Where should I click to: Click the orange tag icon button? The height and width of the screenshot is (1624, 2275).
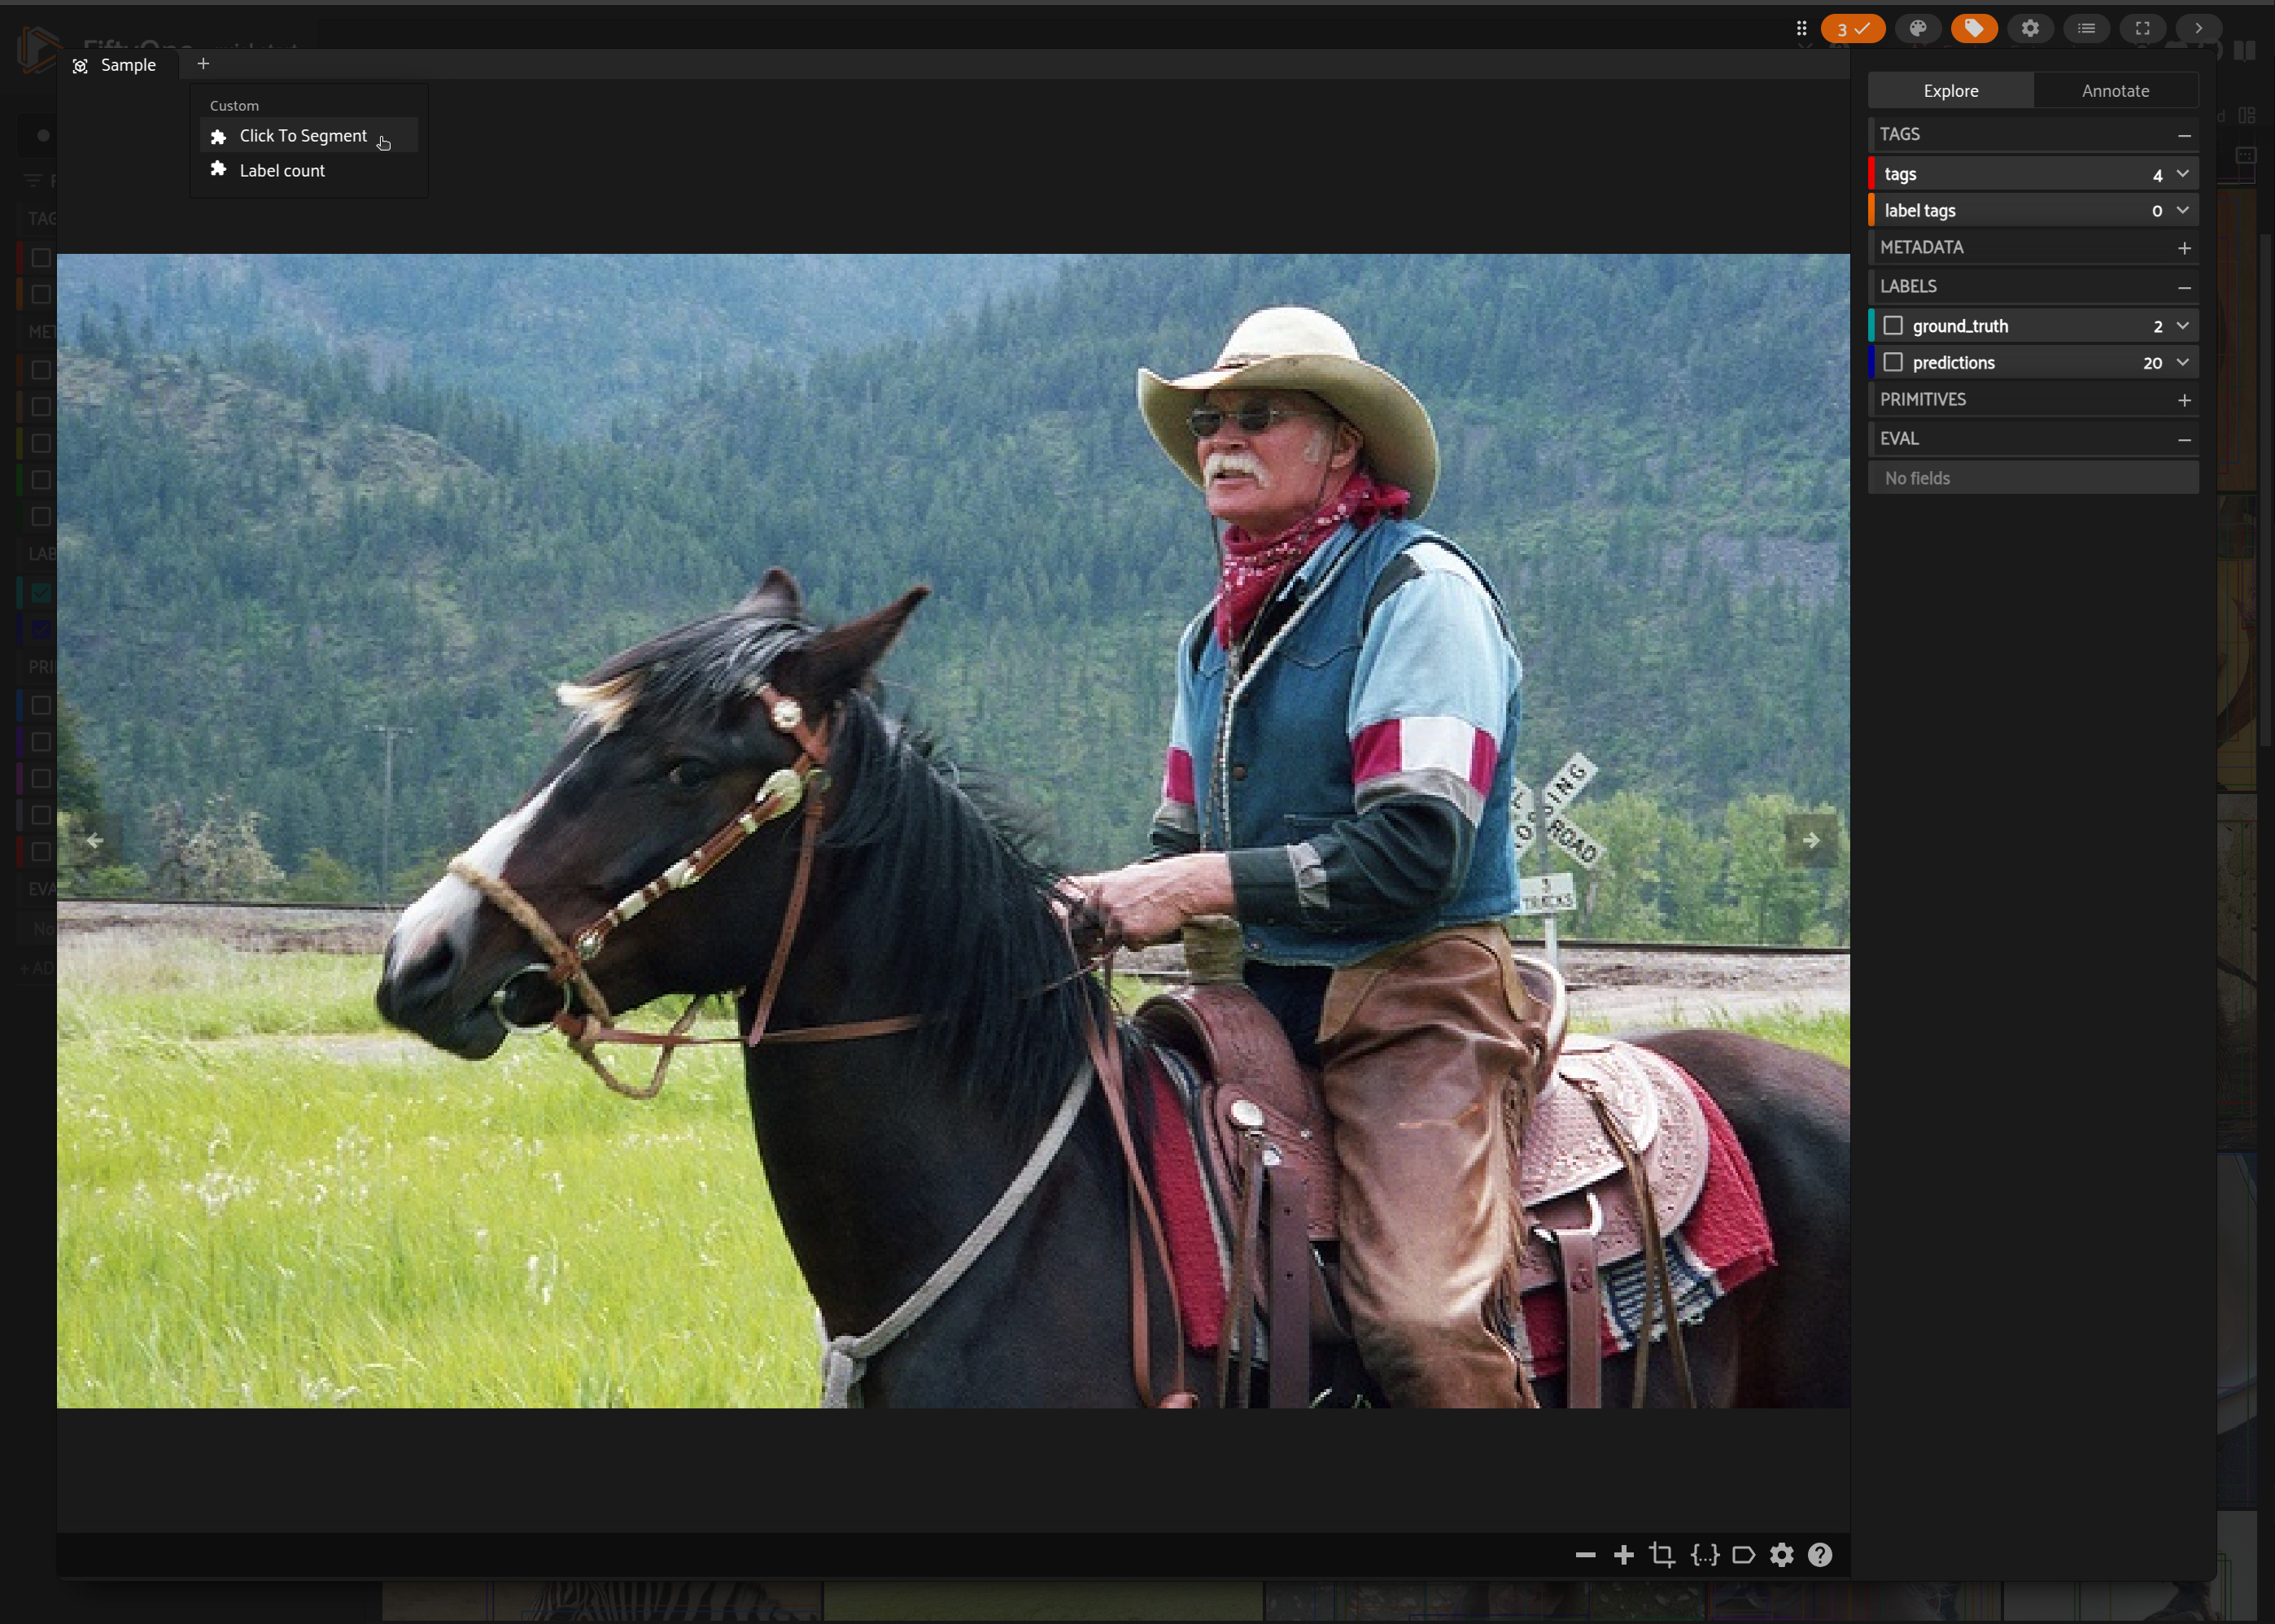tap(1973, 28)
